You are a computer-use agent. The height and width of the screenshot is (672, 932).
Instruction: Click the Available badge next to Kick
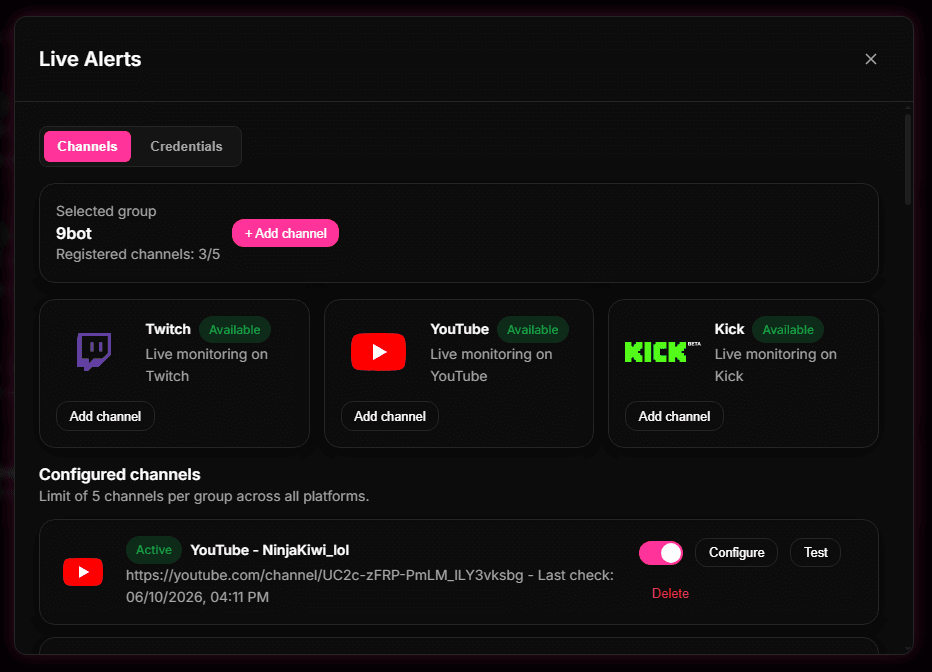(x=788, y=330)
